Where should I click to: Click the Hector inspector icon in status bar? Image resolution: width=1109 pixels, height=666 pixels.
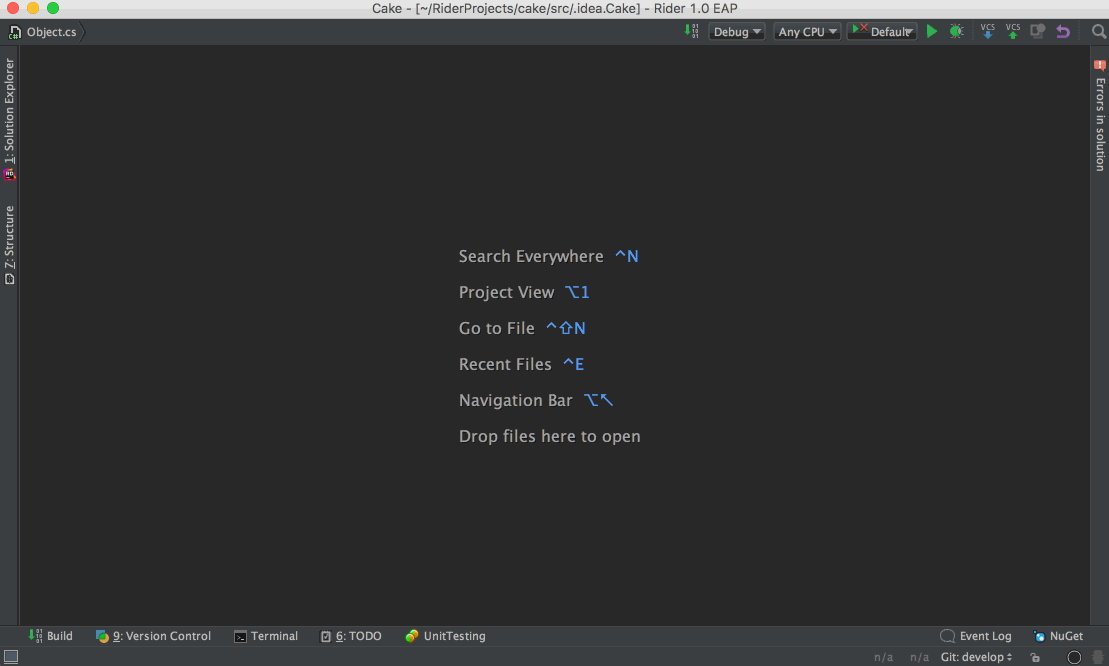pos(1098,657)
